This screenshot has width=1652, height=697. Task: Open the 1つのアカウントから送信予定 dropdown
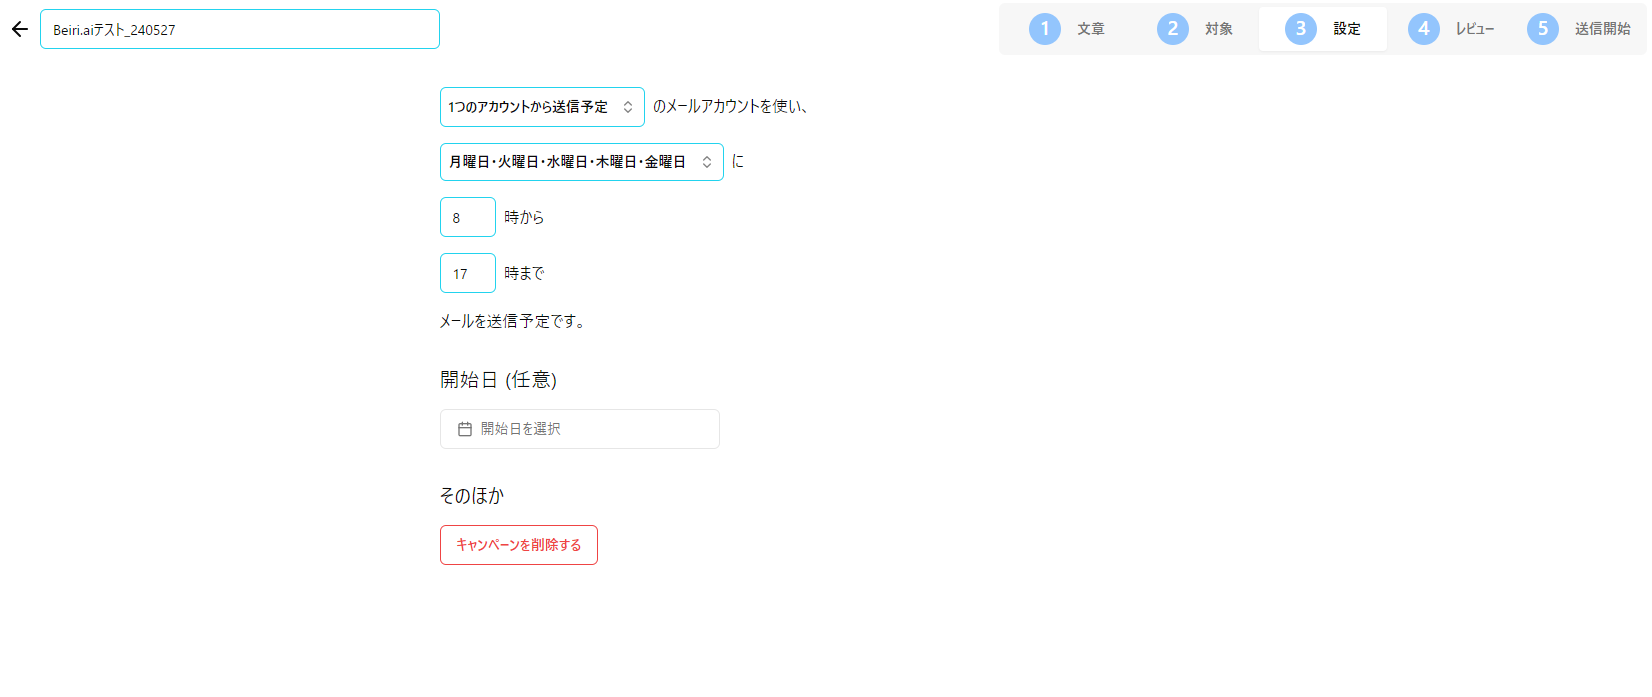click(528, 107)
